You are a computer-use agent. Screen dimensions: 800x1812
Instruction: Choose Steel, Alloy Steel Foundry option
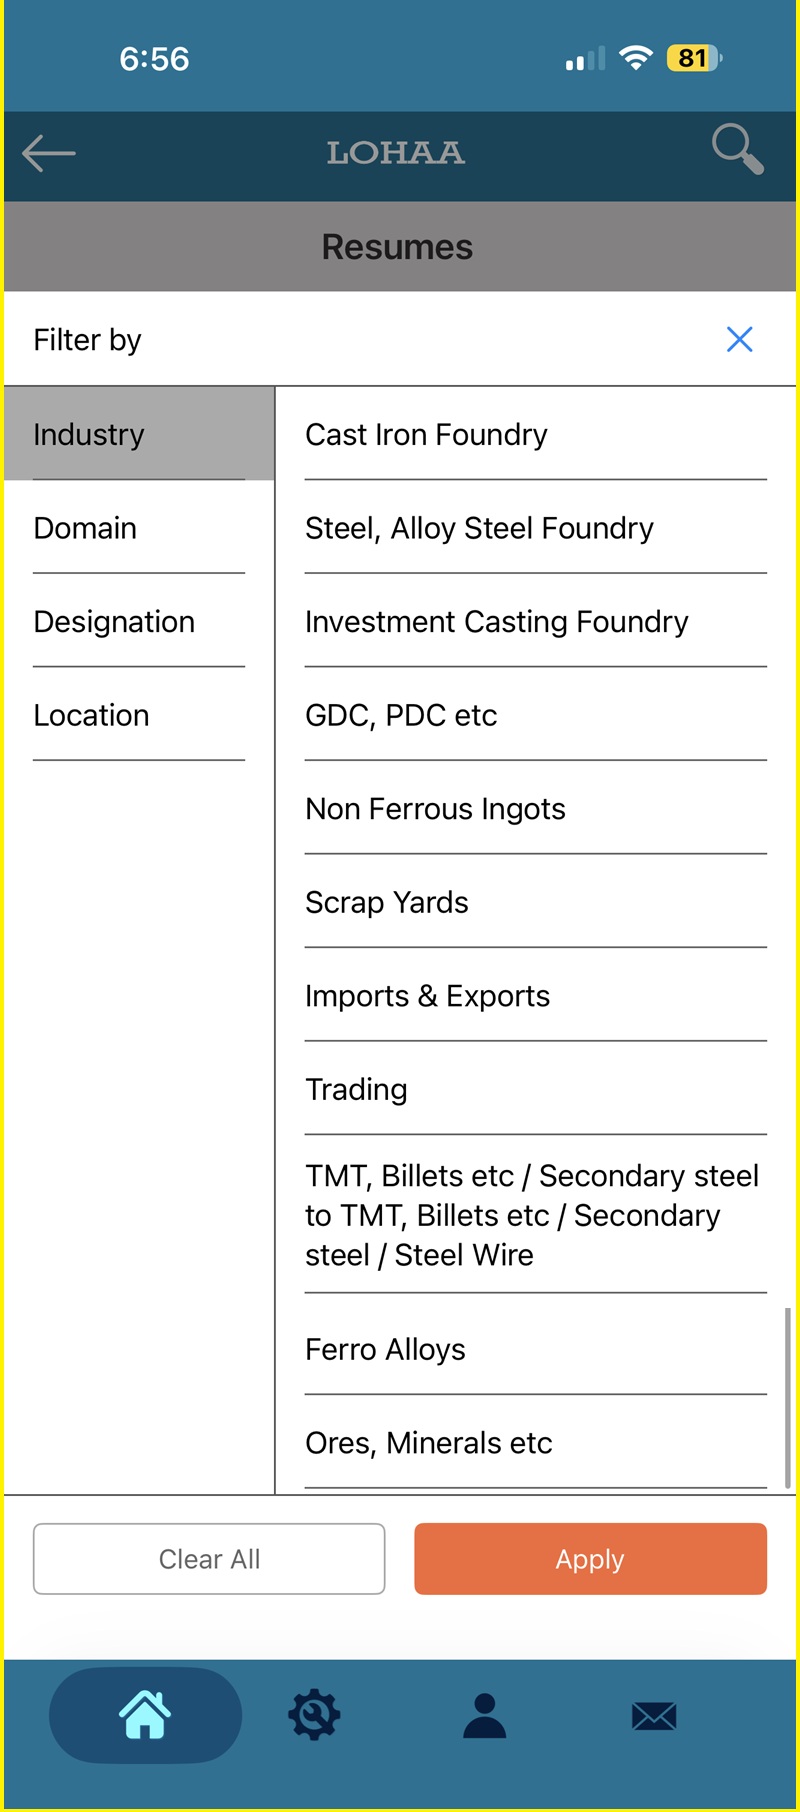(535, 528)
